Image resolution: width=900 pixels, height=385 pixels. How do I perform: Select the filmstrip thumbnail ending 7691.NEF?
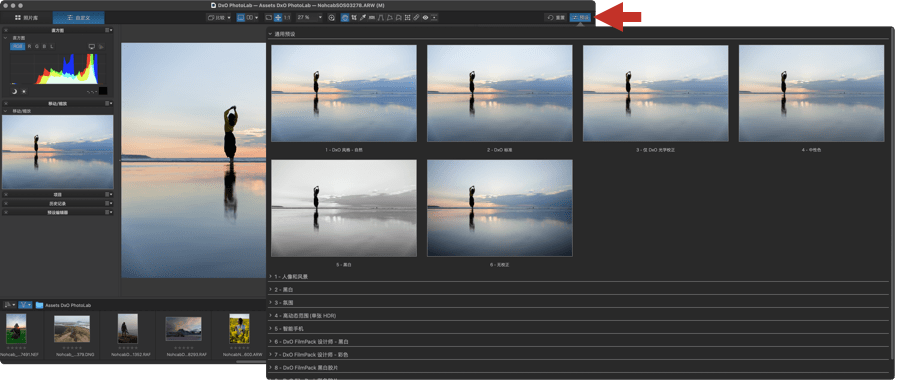tap(15, 328)
